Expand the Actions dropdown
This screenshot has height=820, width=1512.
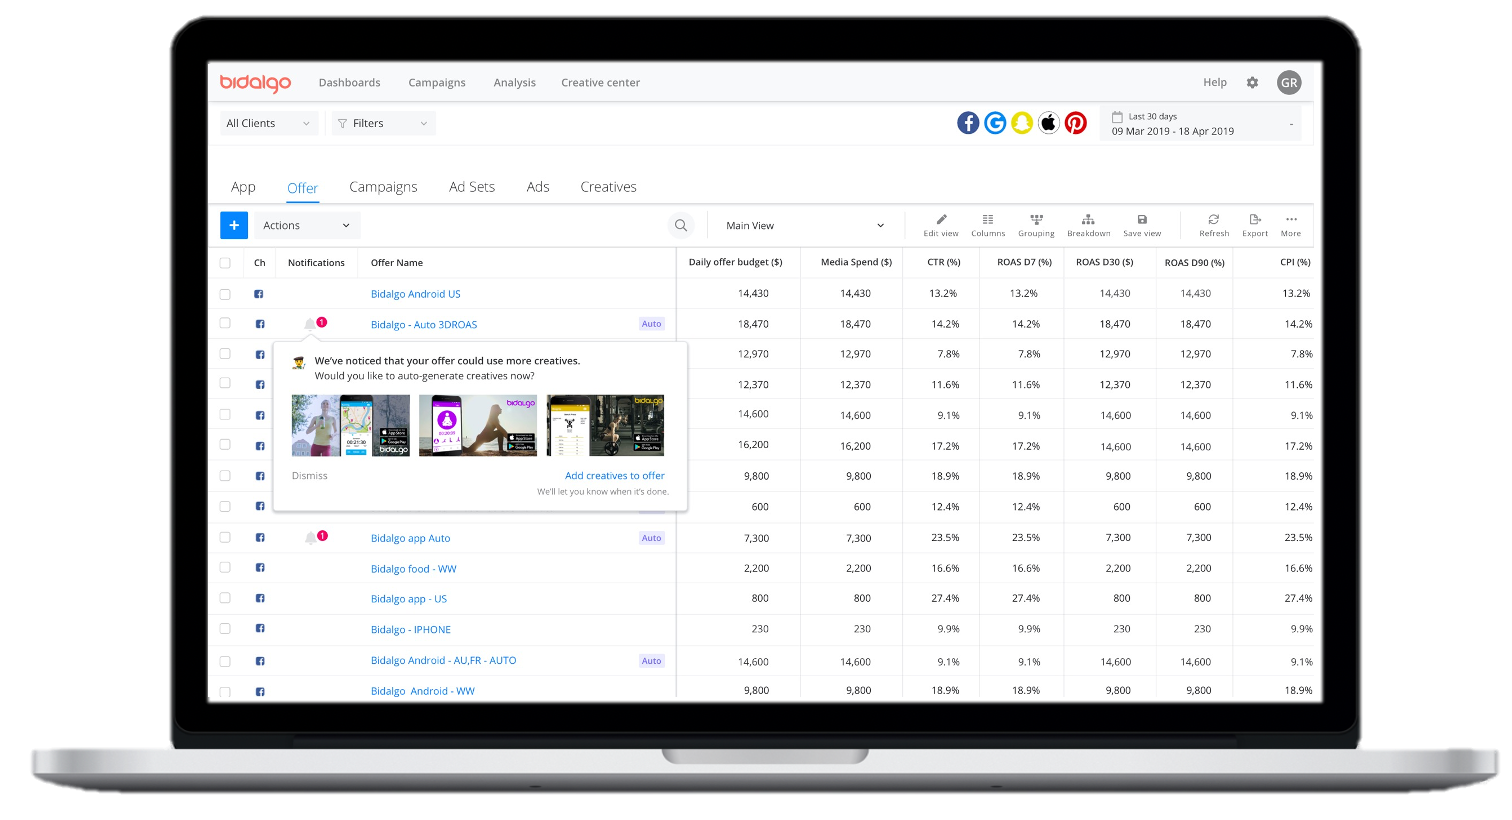(x=307, y=225)
